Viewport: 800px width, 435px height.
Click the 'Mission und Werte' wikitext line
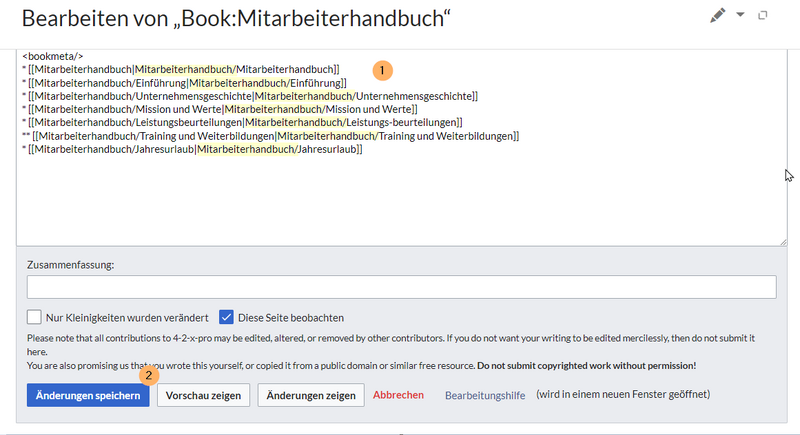tap(220, 109)
